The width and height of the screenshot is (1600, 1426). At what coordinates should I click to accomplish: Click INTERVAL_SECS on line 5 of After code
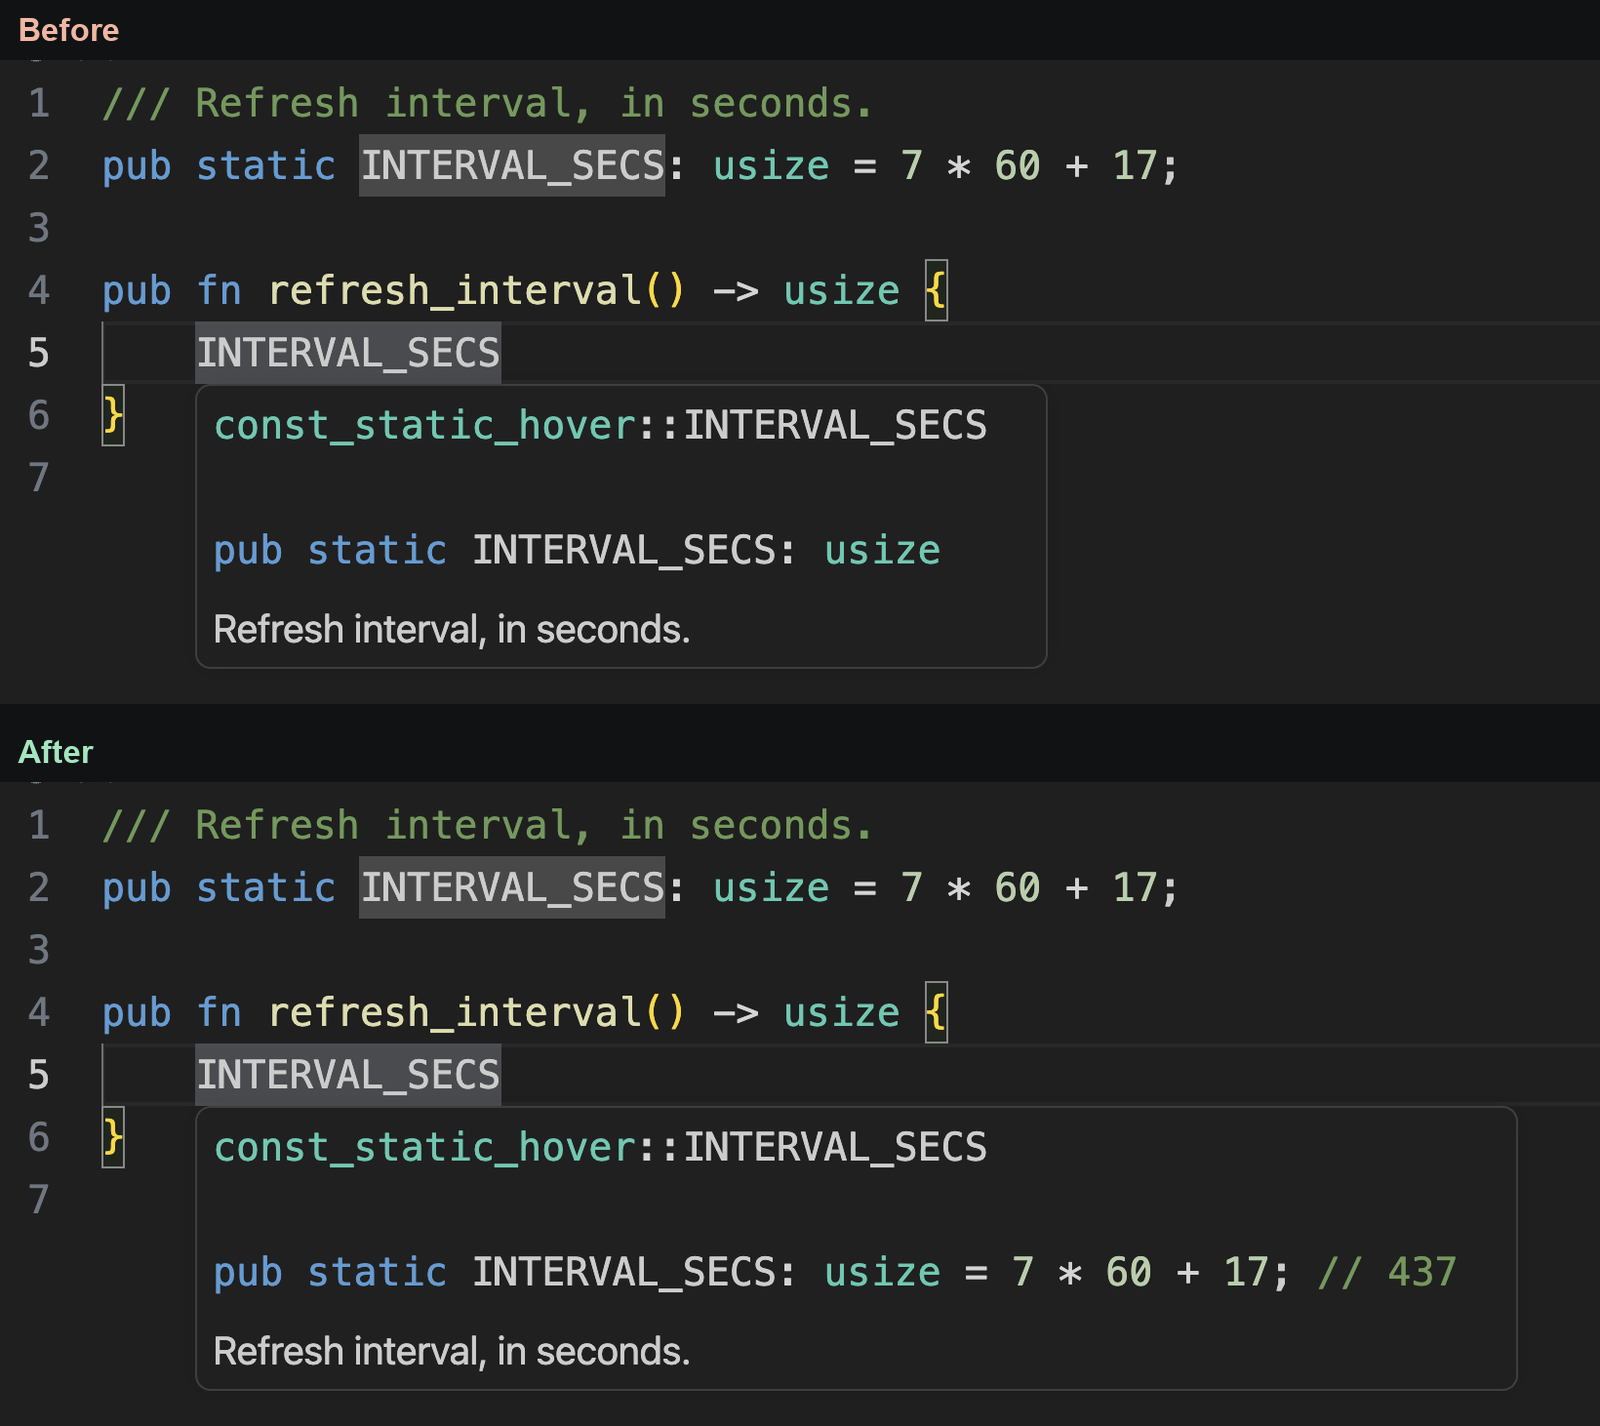tap(348, 1075)
